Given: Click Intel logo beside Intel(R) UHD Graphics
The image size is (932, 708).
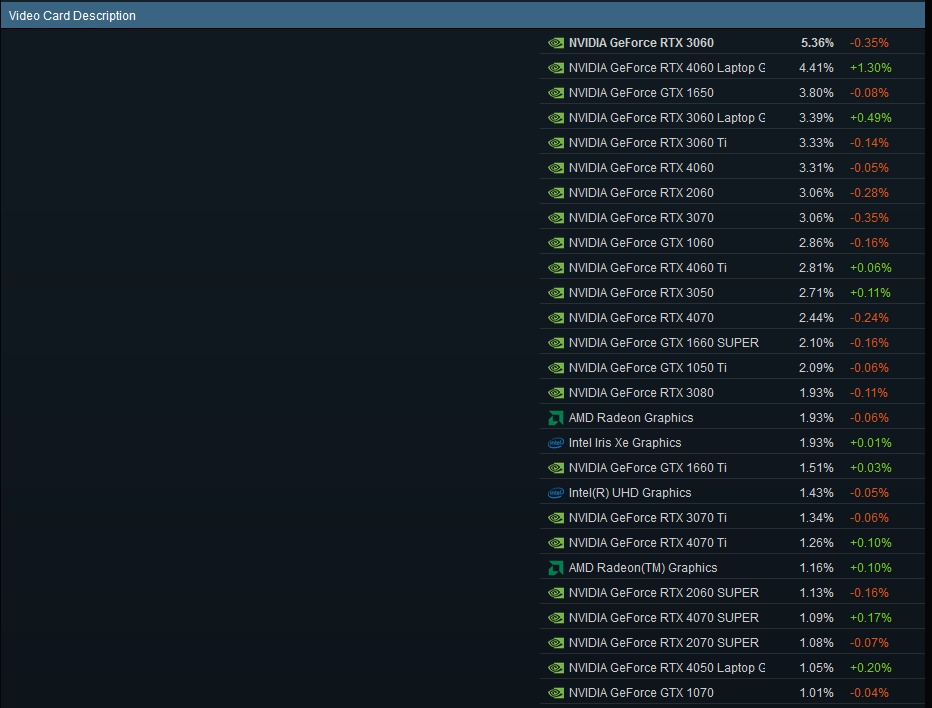Looking at the screenshot, I should pyautogui.click(x=556, y=493).
